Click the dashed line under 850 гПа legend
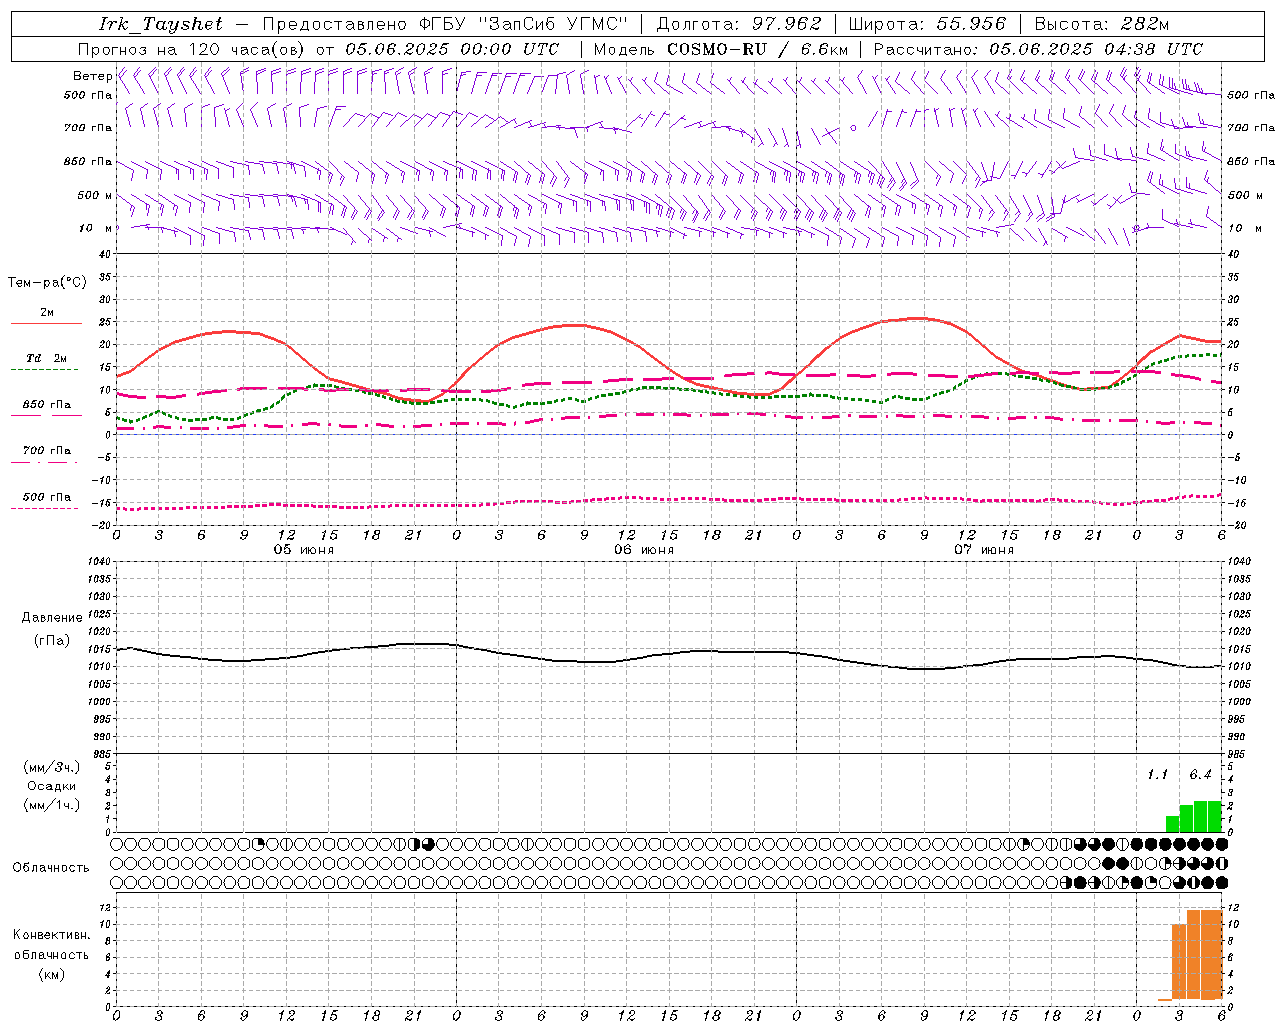1280x1024 pixels. coord(46,415)
